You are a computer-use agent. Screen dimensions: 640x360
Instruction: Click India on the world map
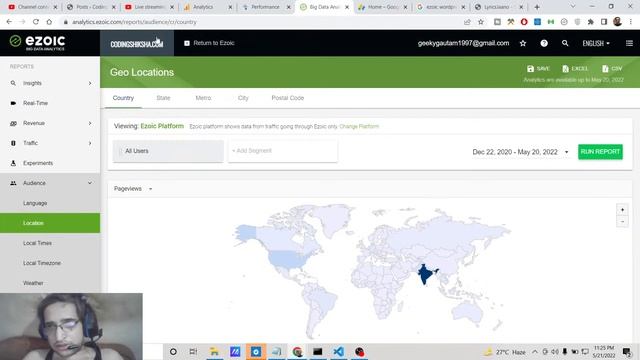pyautogui.click(x=425, y=274)
